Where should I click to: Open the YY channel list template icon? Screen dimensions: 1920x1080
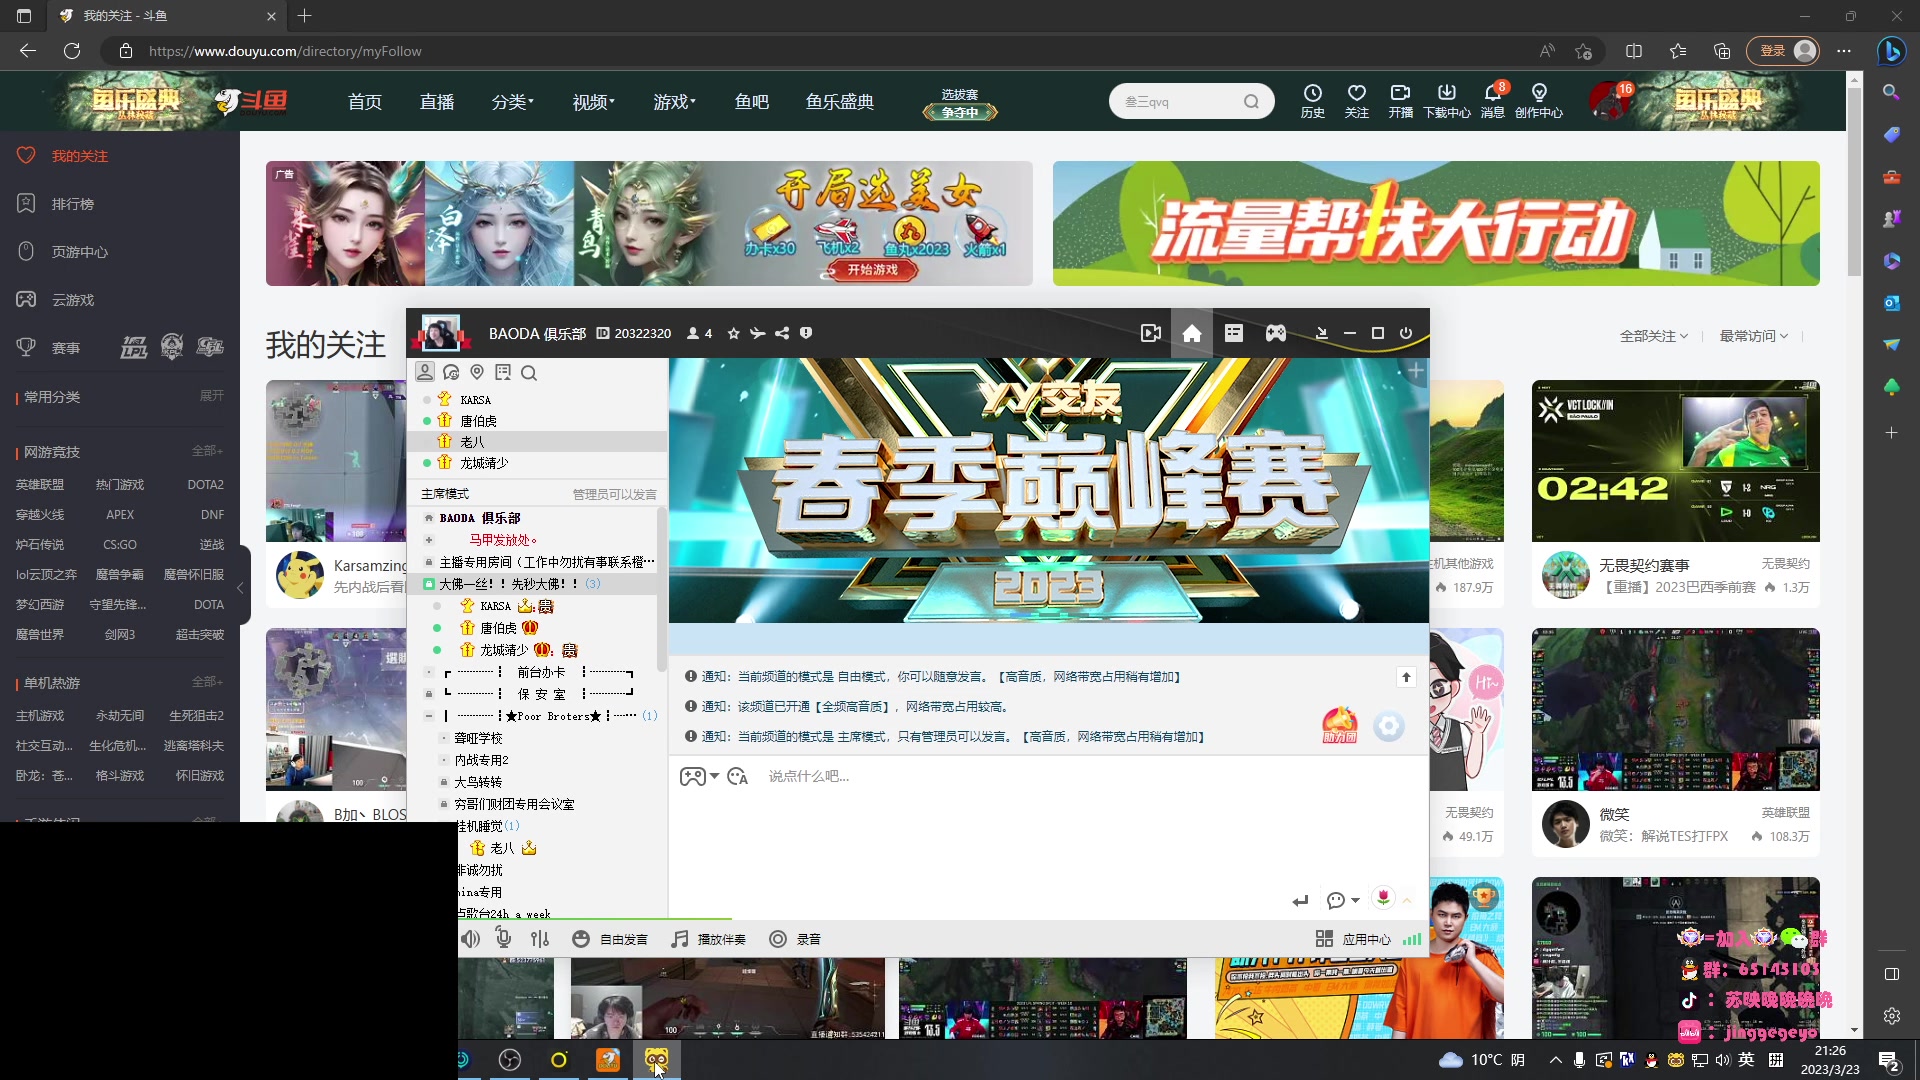click(1234, 333)
